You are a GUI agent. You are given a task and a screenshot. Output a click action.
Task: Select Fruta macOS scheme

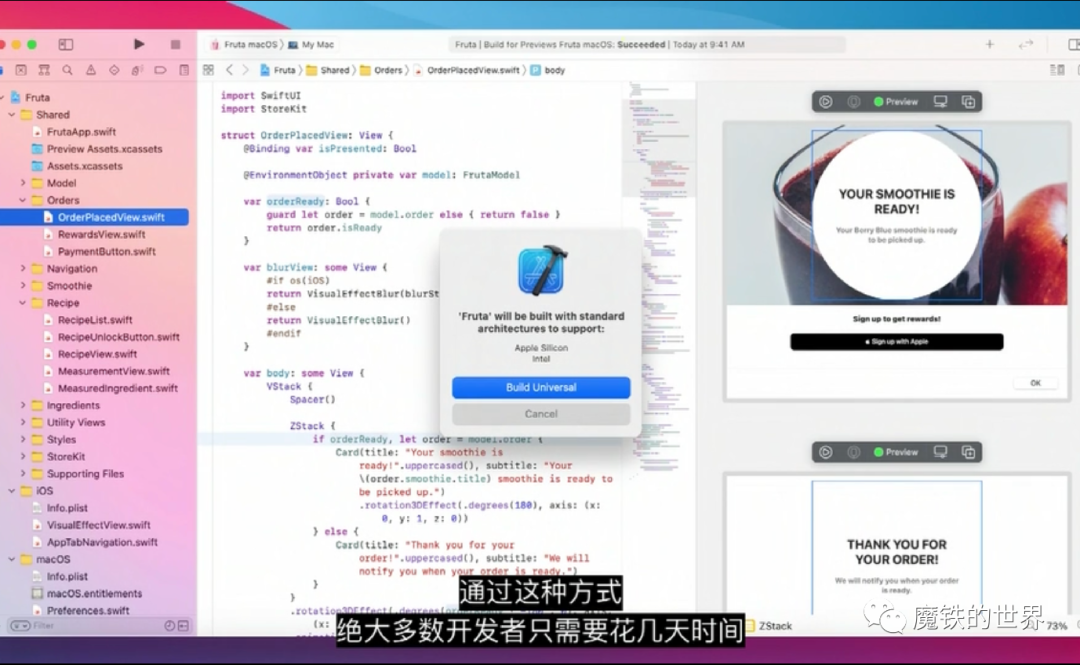point(245,44)
